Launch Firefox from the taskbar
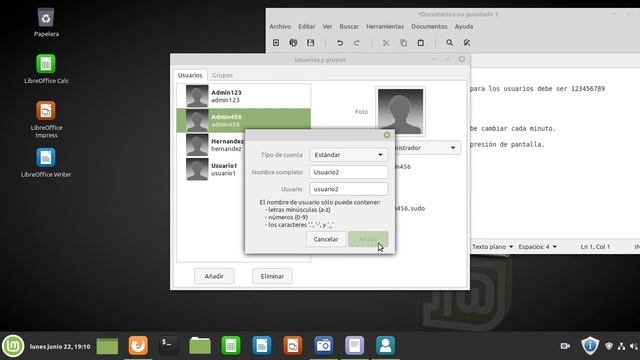 138,346
